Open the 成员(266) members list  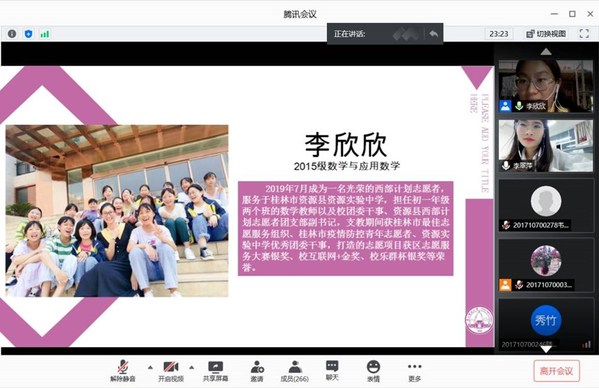point(295,371)
